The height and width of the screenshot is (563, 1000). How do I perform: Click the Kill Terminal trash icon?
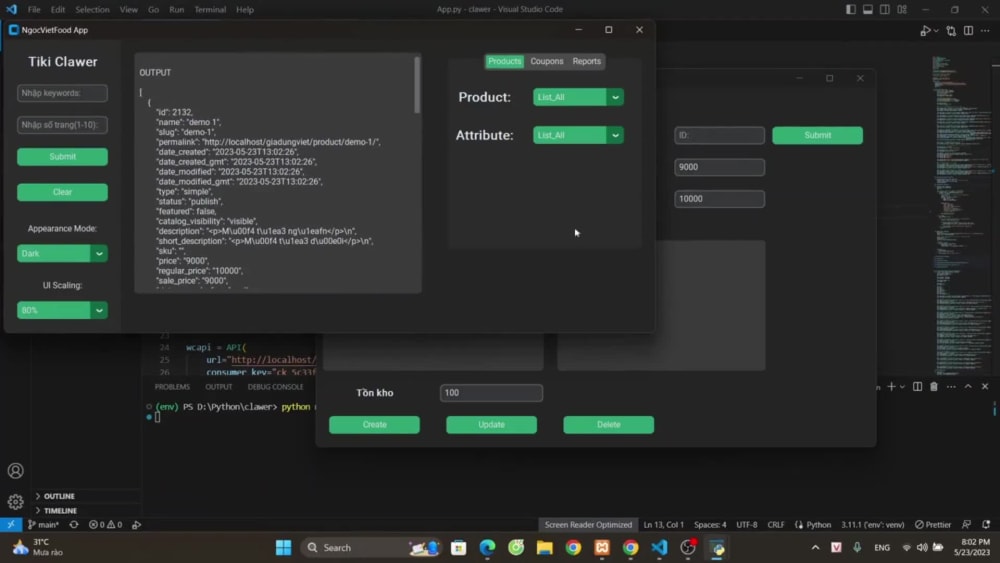(934, 386)
